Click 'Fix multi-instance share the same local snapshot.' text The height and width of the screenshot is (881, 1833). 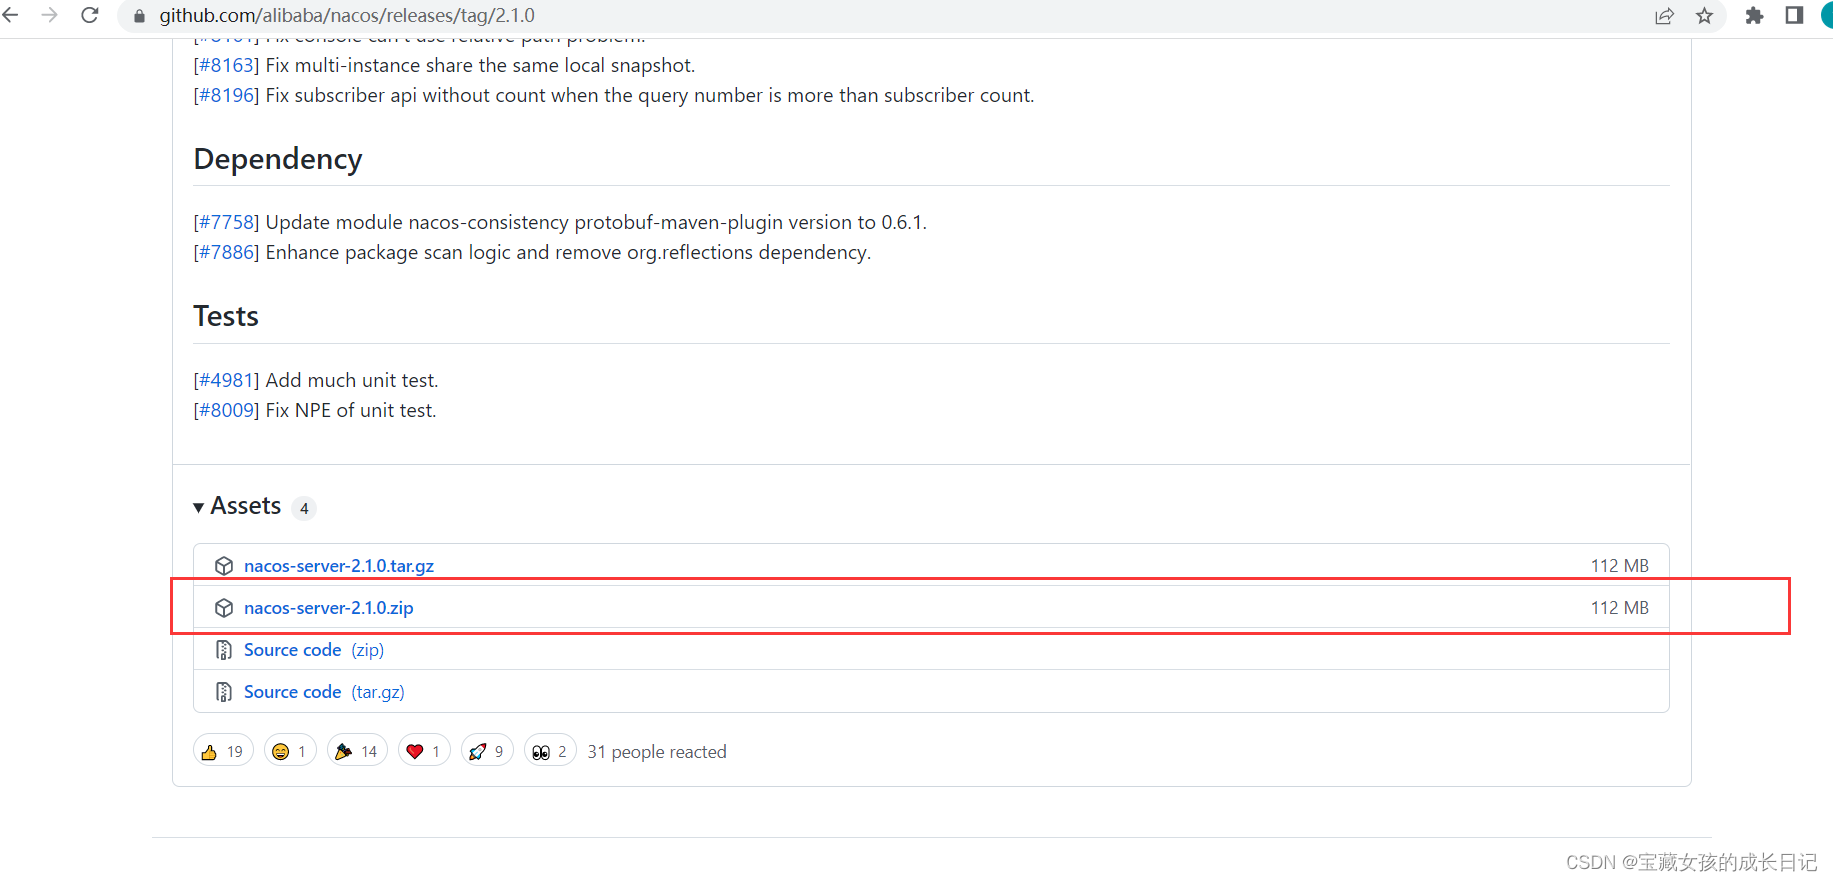click(x=480, y=65)
